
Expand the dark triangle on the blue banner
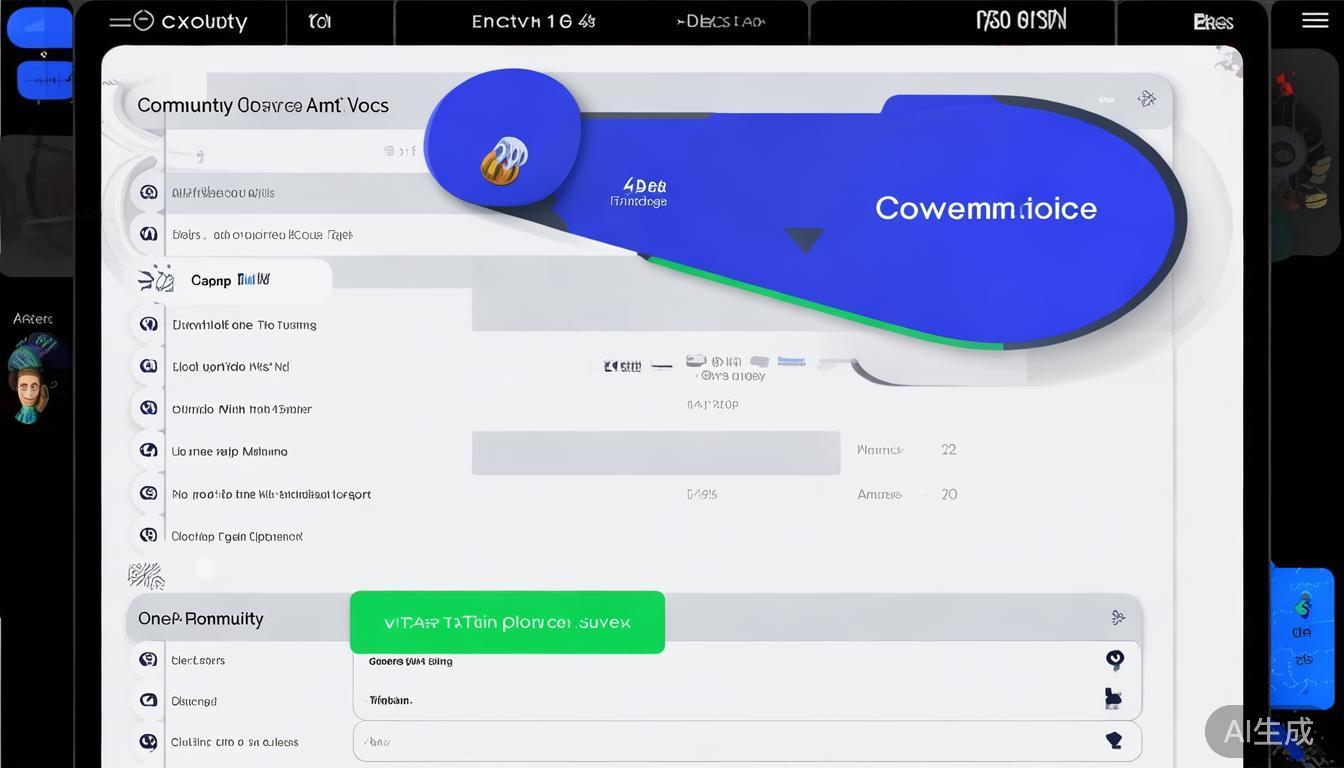click(x=805, y=238)
